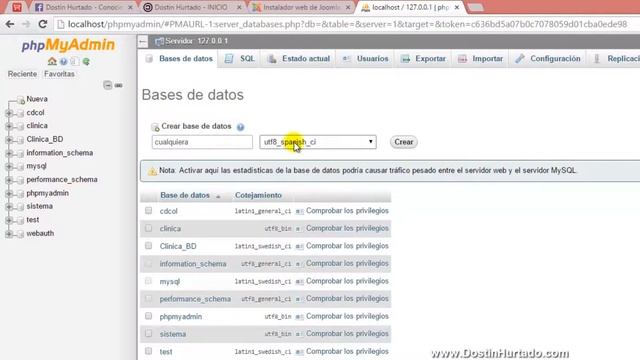Screen dimensions: 640x360
Task: Click database icon next to sistema
Action: (20, 207)
